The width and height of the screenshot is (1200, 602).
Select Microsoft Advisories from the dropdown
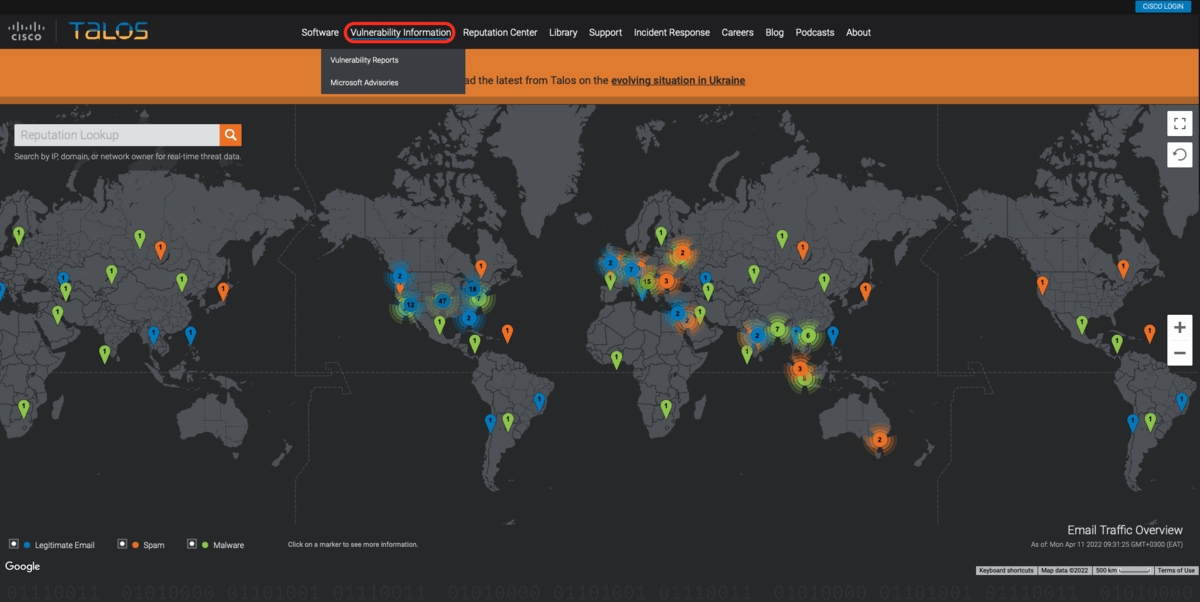coord(364,83)
